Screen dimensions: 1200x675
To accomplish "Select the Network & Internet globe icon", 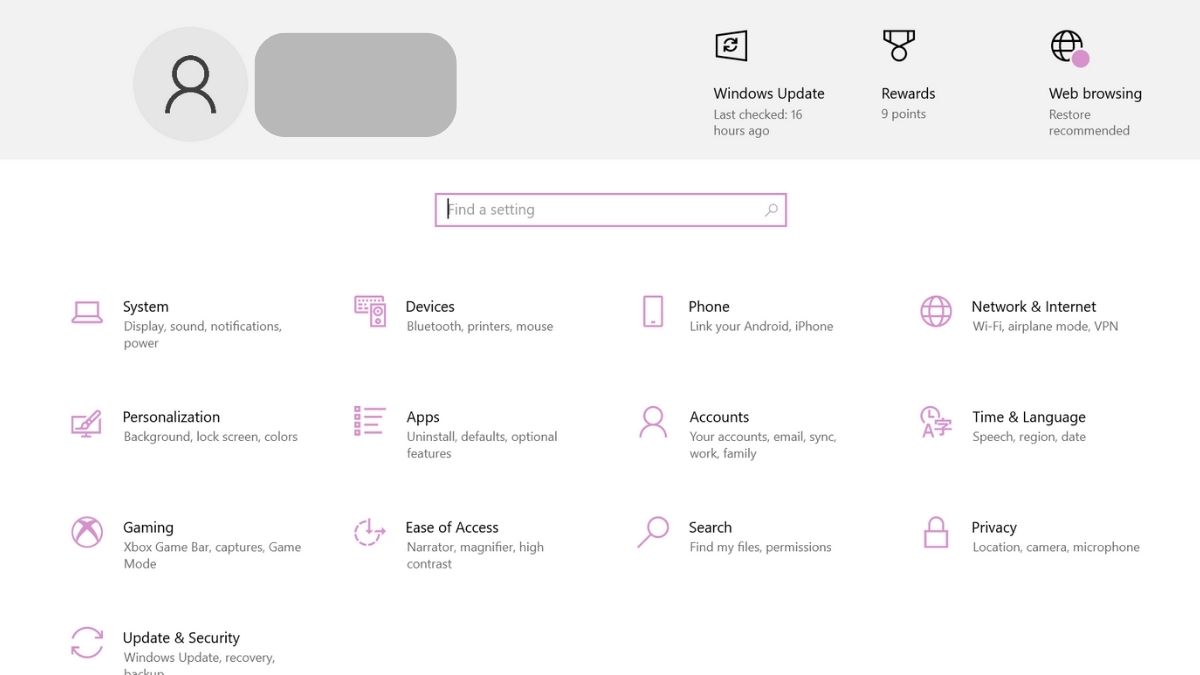I will [x=936, y=311].
